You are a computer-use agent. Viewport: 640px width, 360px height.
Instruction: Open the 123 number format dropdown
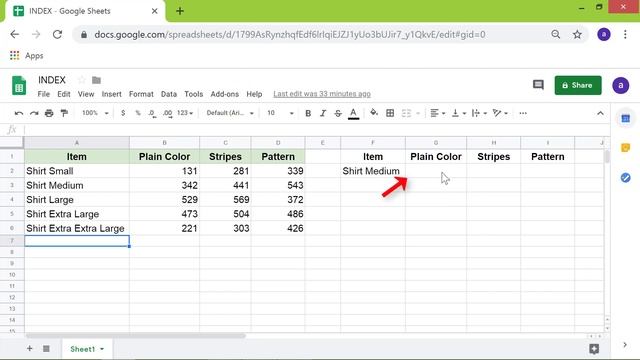185,113
